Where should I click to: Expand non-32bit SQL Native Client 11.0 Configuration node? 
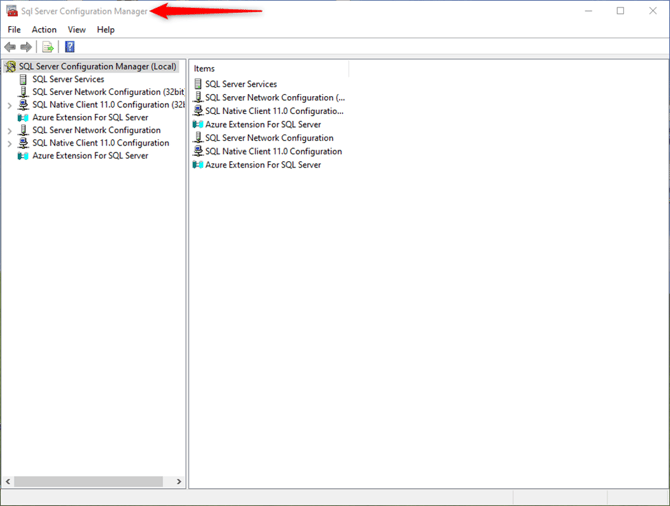10,144
